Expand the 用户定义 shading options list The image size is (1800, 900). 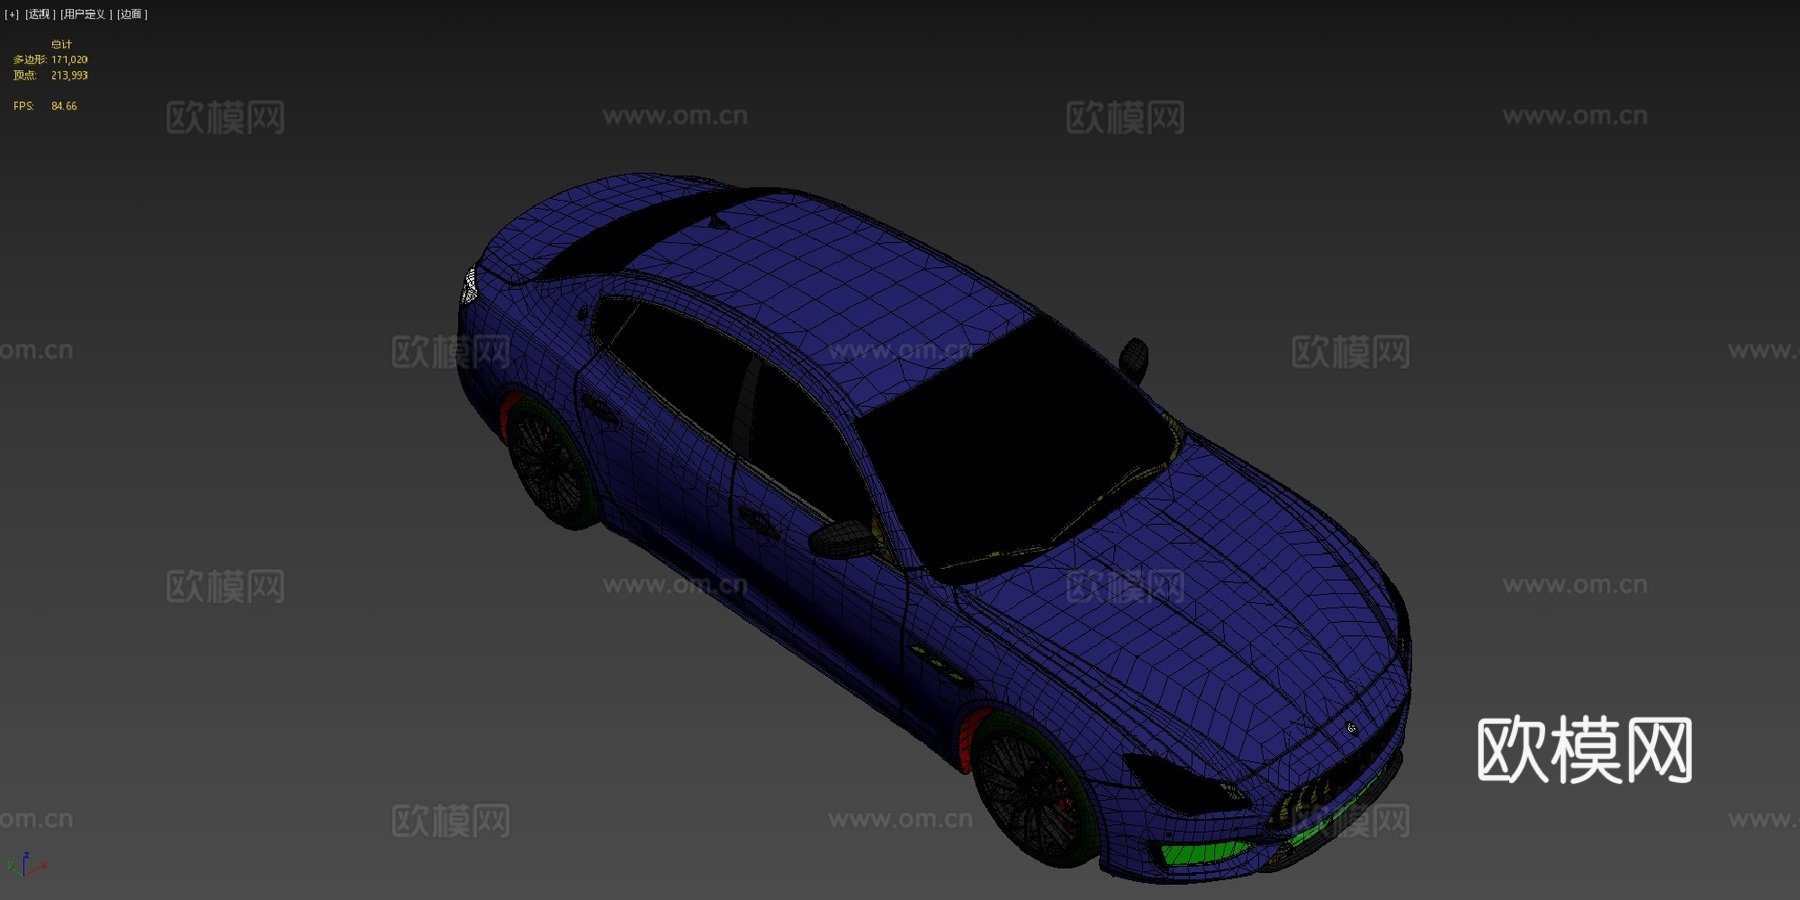pyautogui.click(x=85, y=14)
